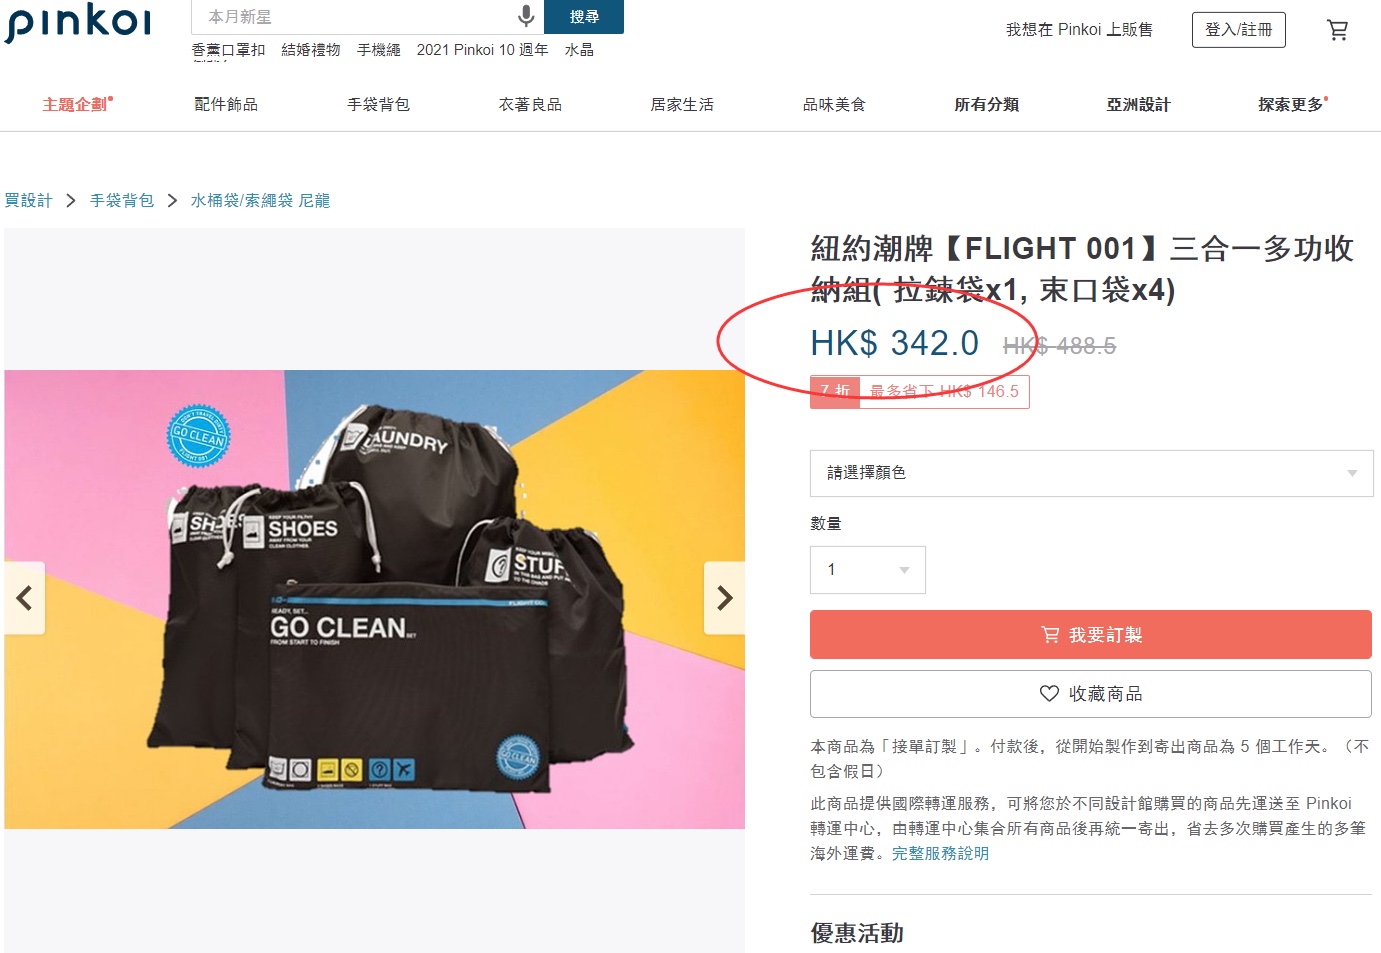
Task: Click the 香薰口罩扣 suggested keyword
Action: click(x=228, y=50)
